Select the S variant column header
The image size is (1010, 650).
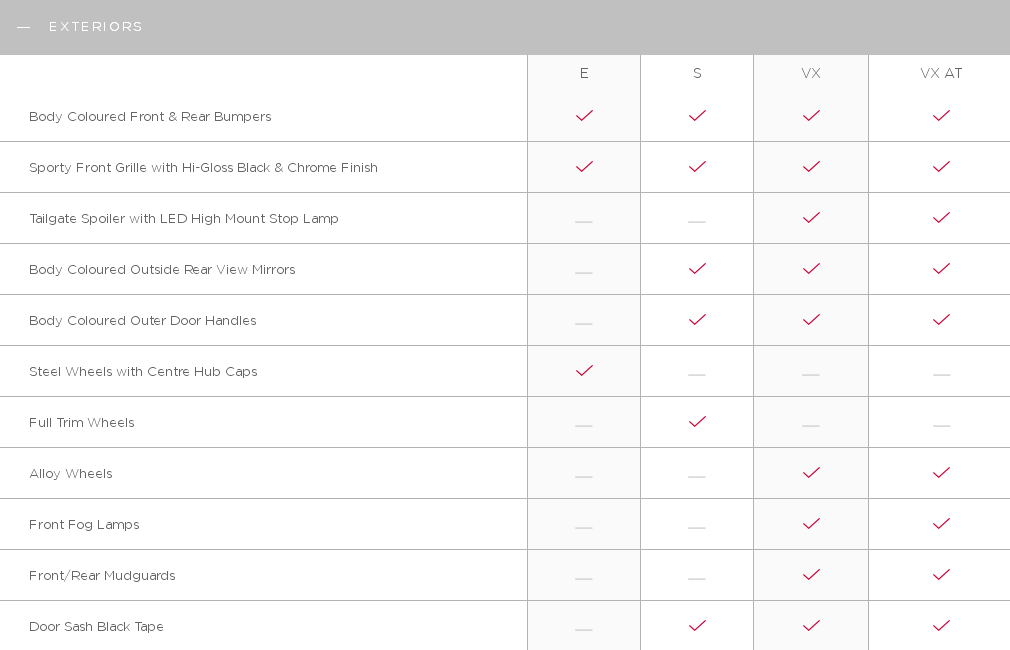click(x=697, y=73)
